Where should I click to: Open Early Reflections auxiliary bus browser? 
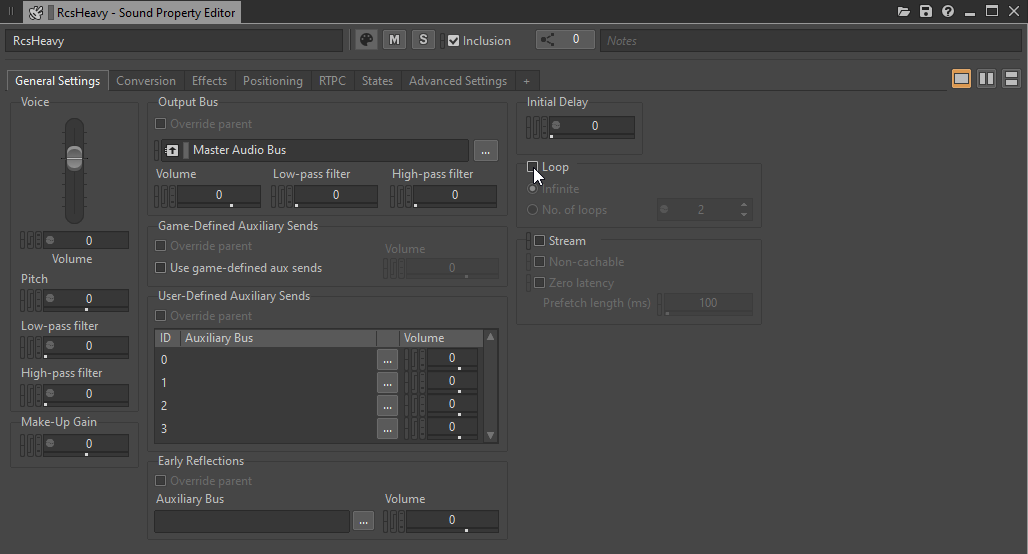click(363, 521)
